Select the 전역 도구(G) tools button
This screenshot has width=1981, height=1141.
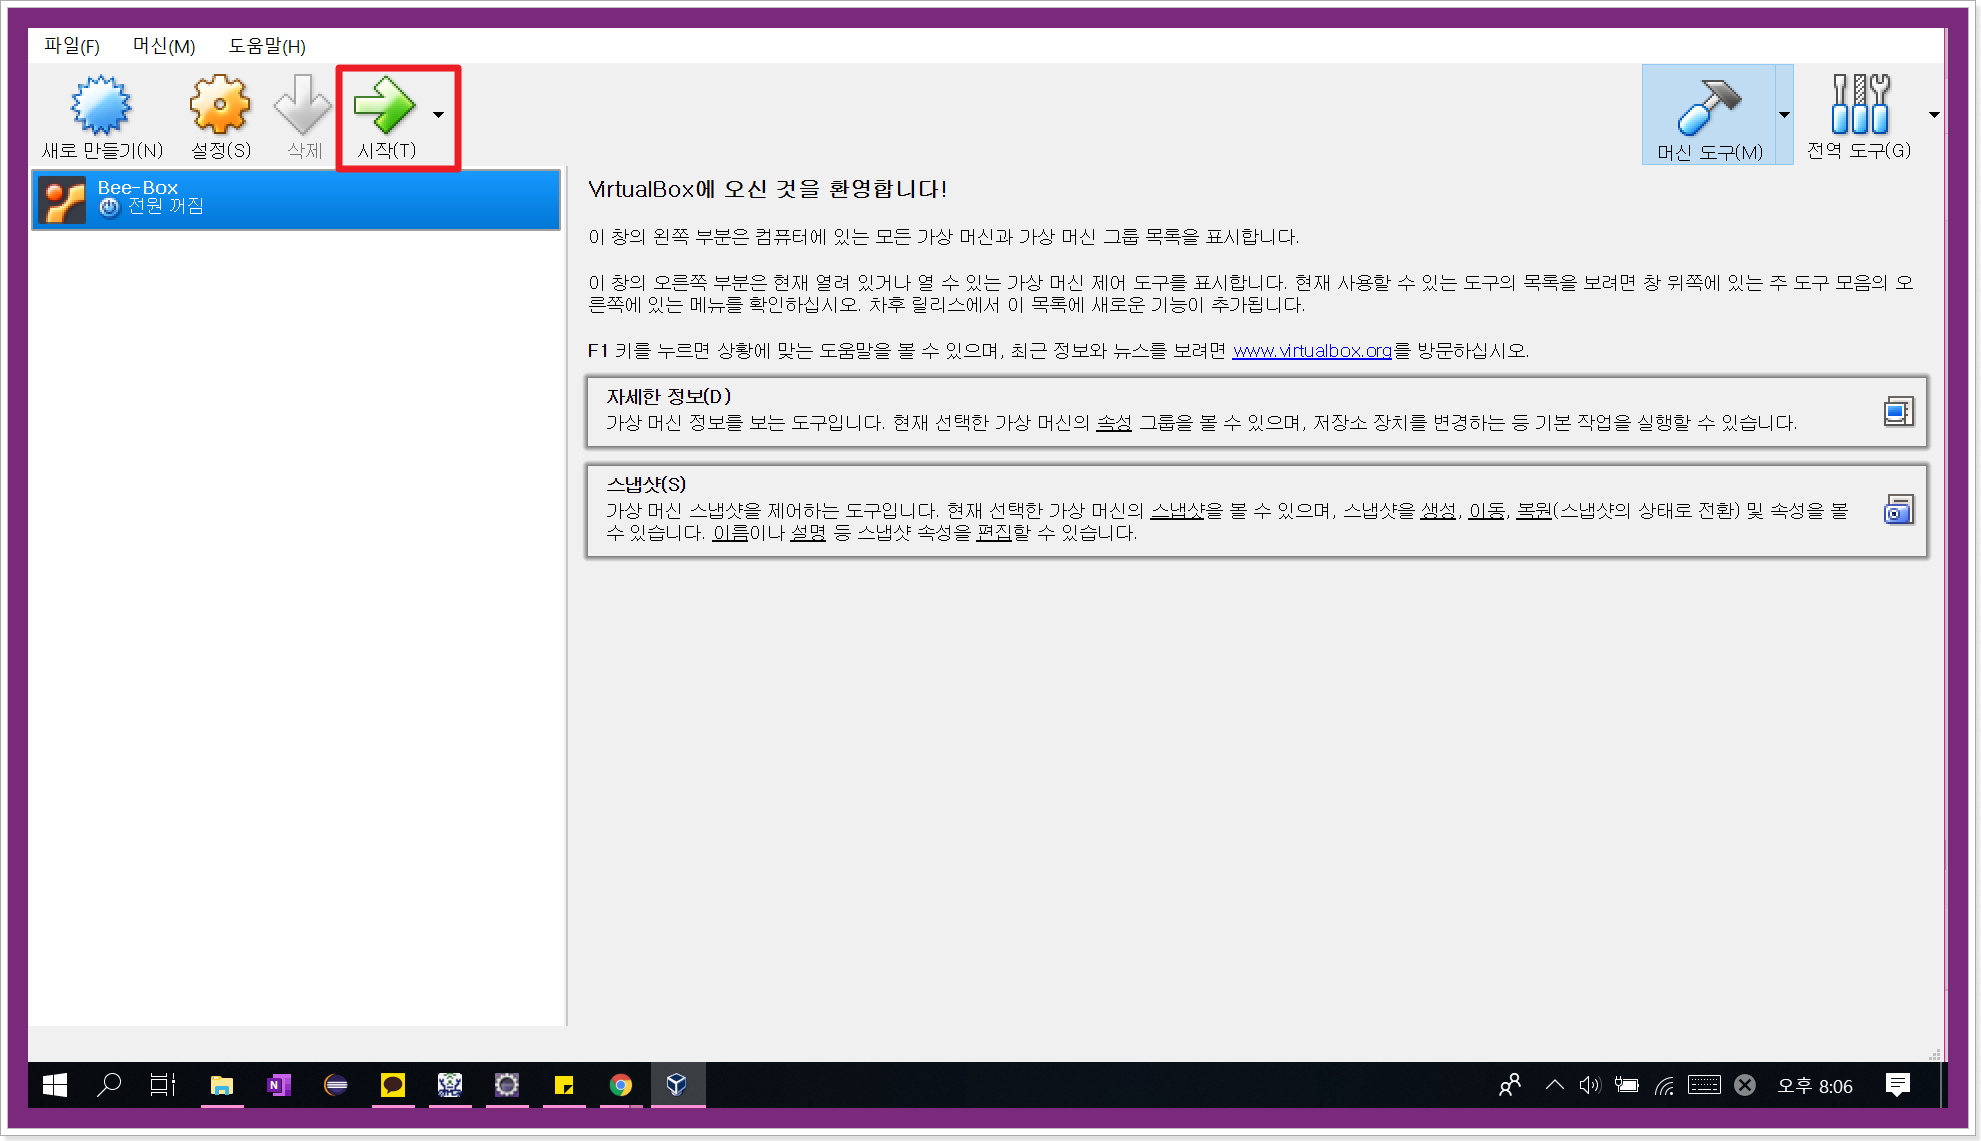[x=1859, y=115]
